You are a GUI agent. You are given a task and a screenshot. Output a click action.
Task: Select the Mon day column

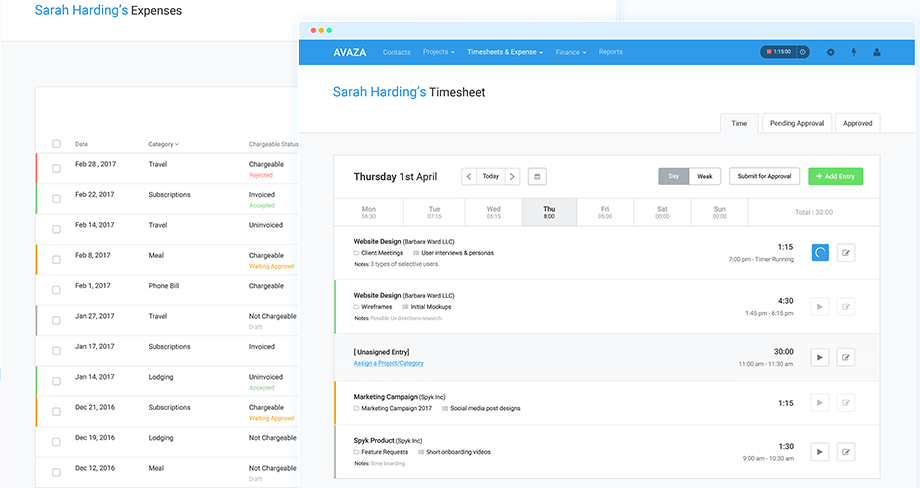(368, 212)
